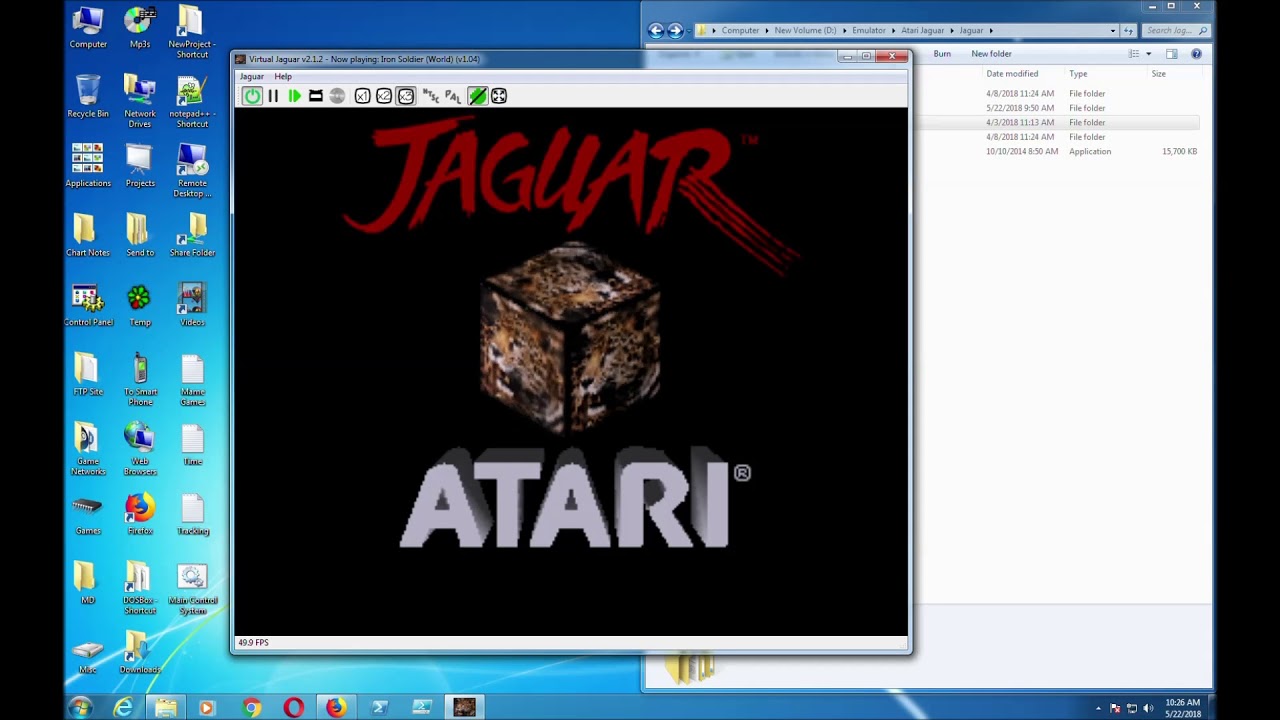Click New Volume (D:) breadcrumb

coord(804,31)
